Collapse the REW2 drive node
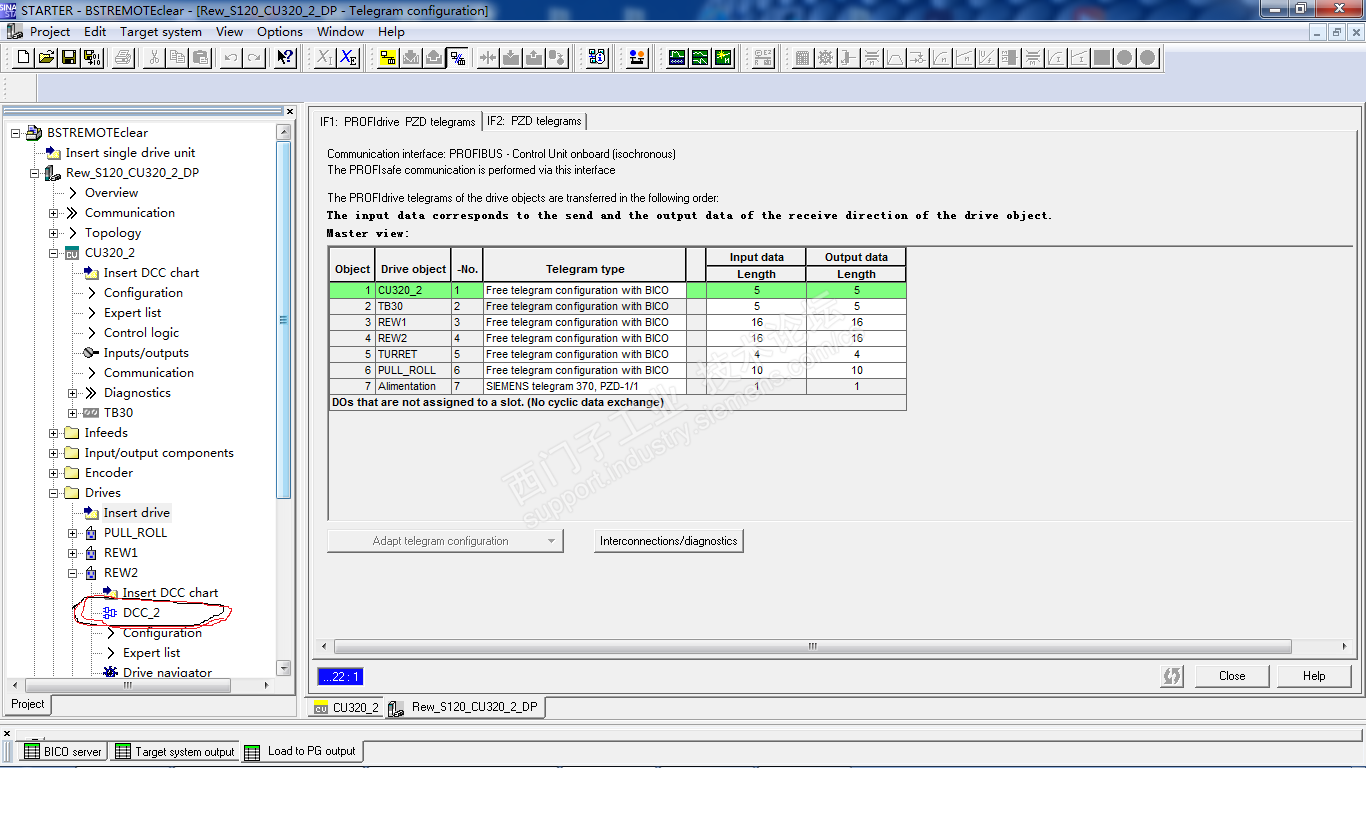 [x=73, y=573]
